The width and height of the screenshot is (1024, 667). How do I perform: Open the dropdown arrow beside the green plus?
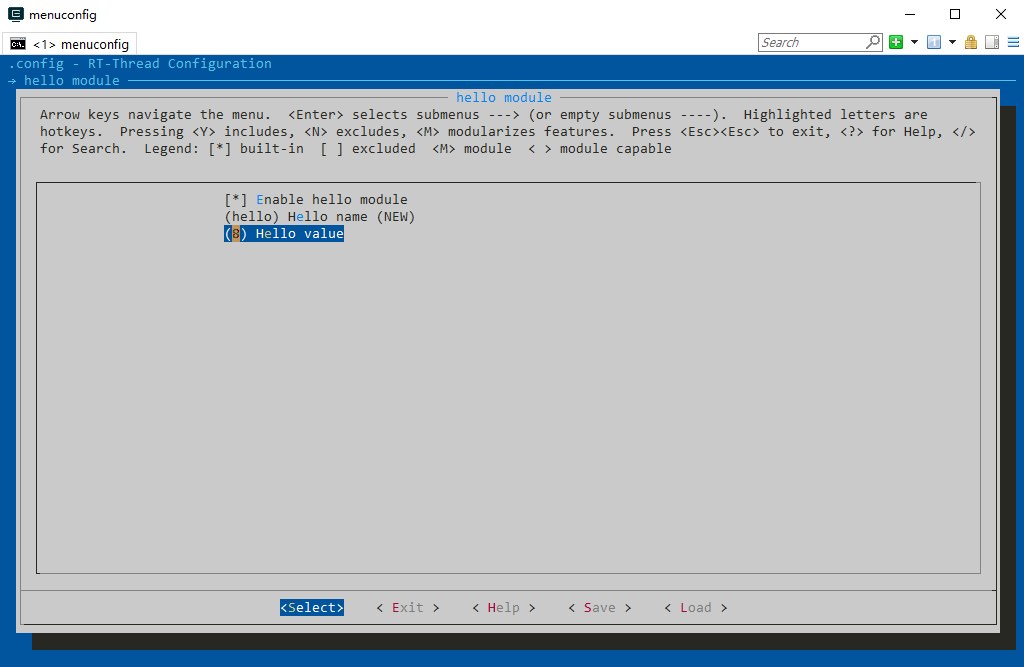coord(914,42)
